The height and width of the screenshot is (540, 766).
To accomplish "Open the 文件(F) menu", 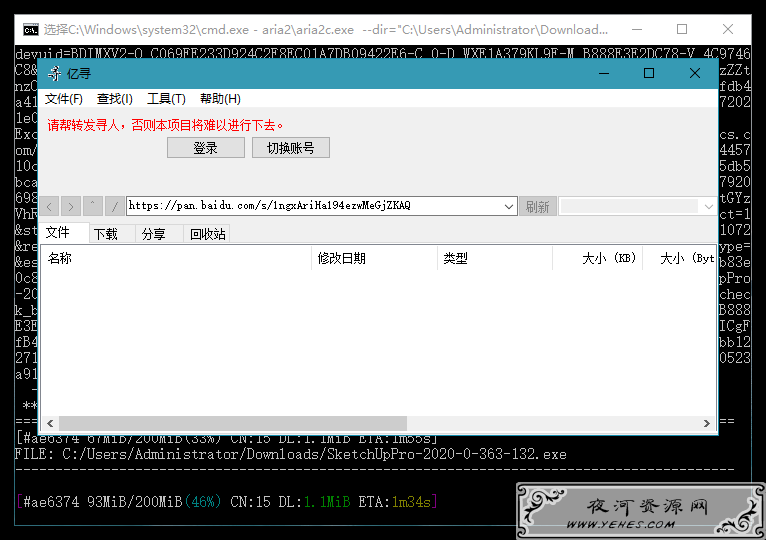I will pyautogui.click(x=64, y=99).
